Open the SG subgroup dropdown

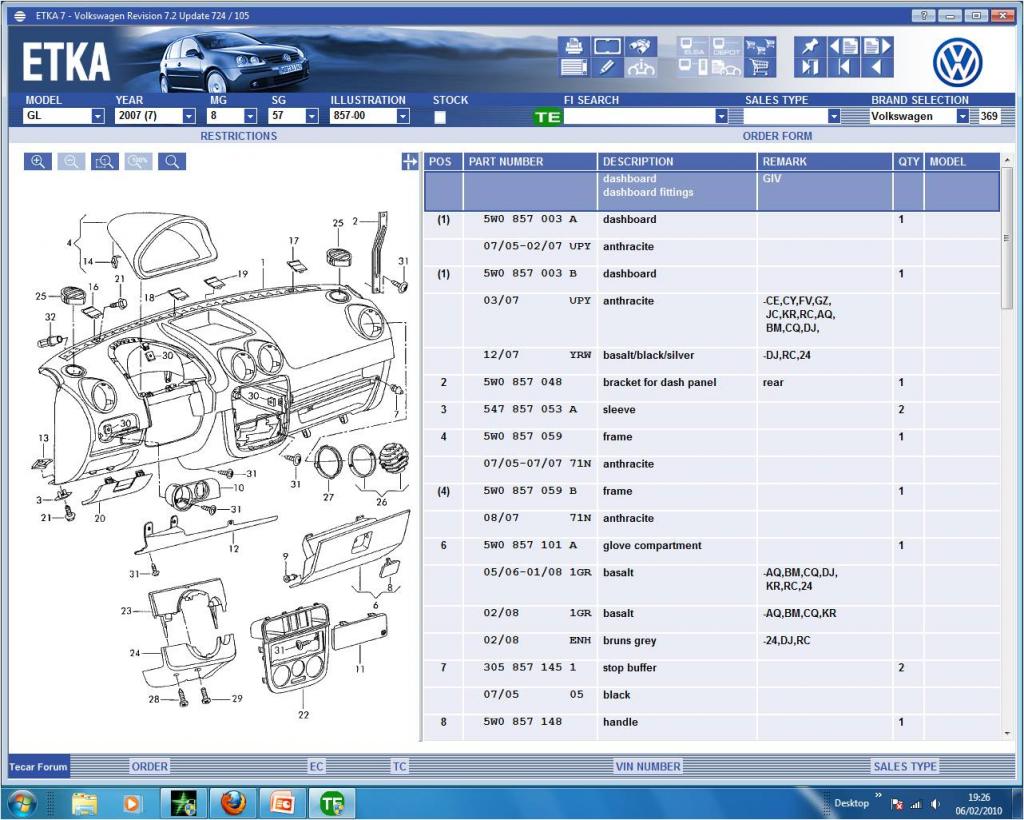[x=312, y=116]
